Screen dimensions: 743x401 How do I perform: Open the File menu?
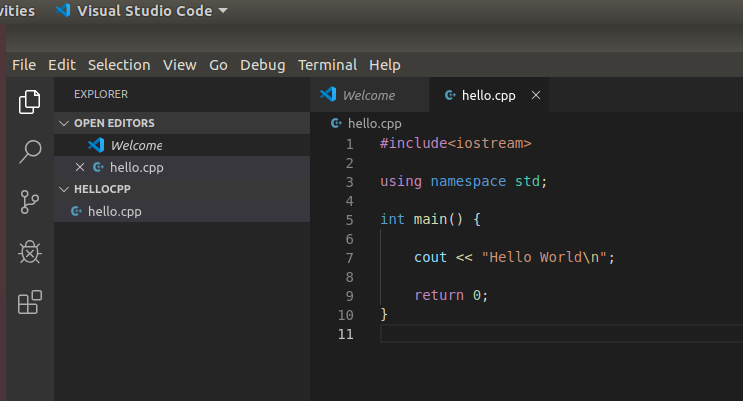click(x=24, y=65)
